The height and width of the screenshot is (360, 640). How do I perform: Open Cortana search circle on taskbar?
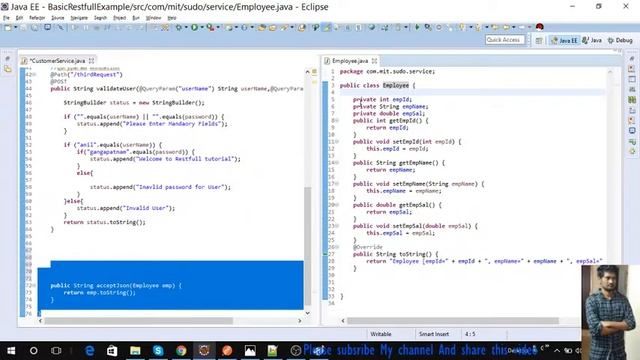pos(33,351)
